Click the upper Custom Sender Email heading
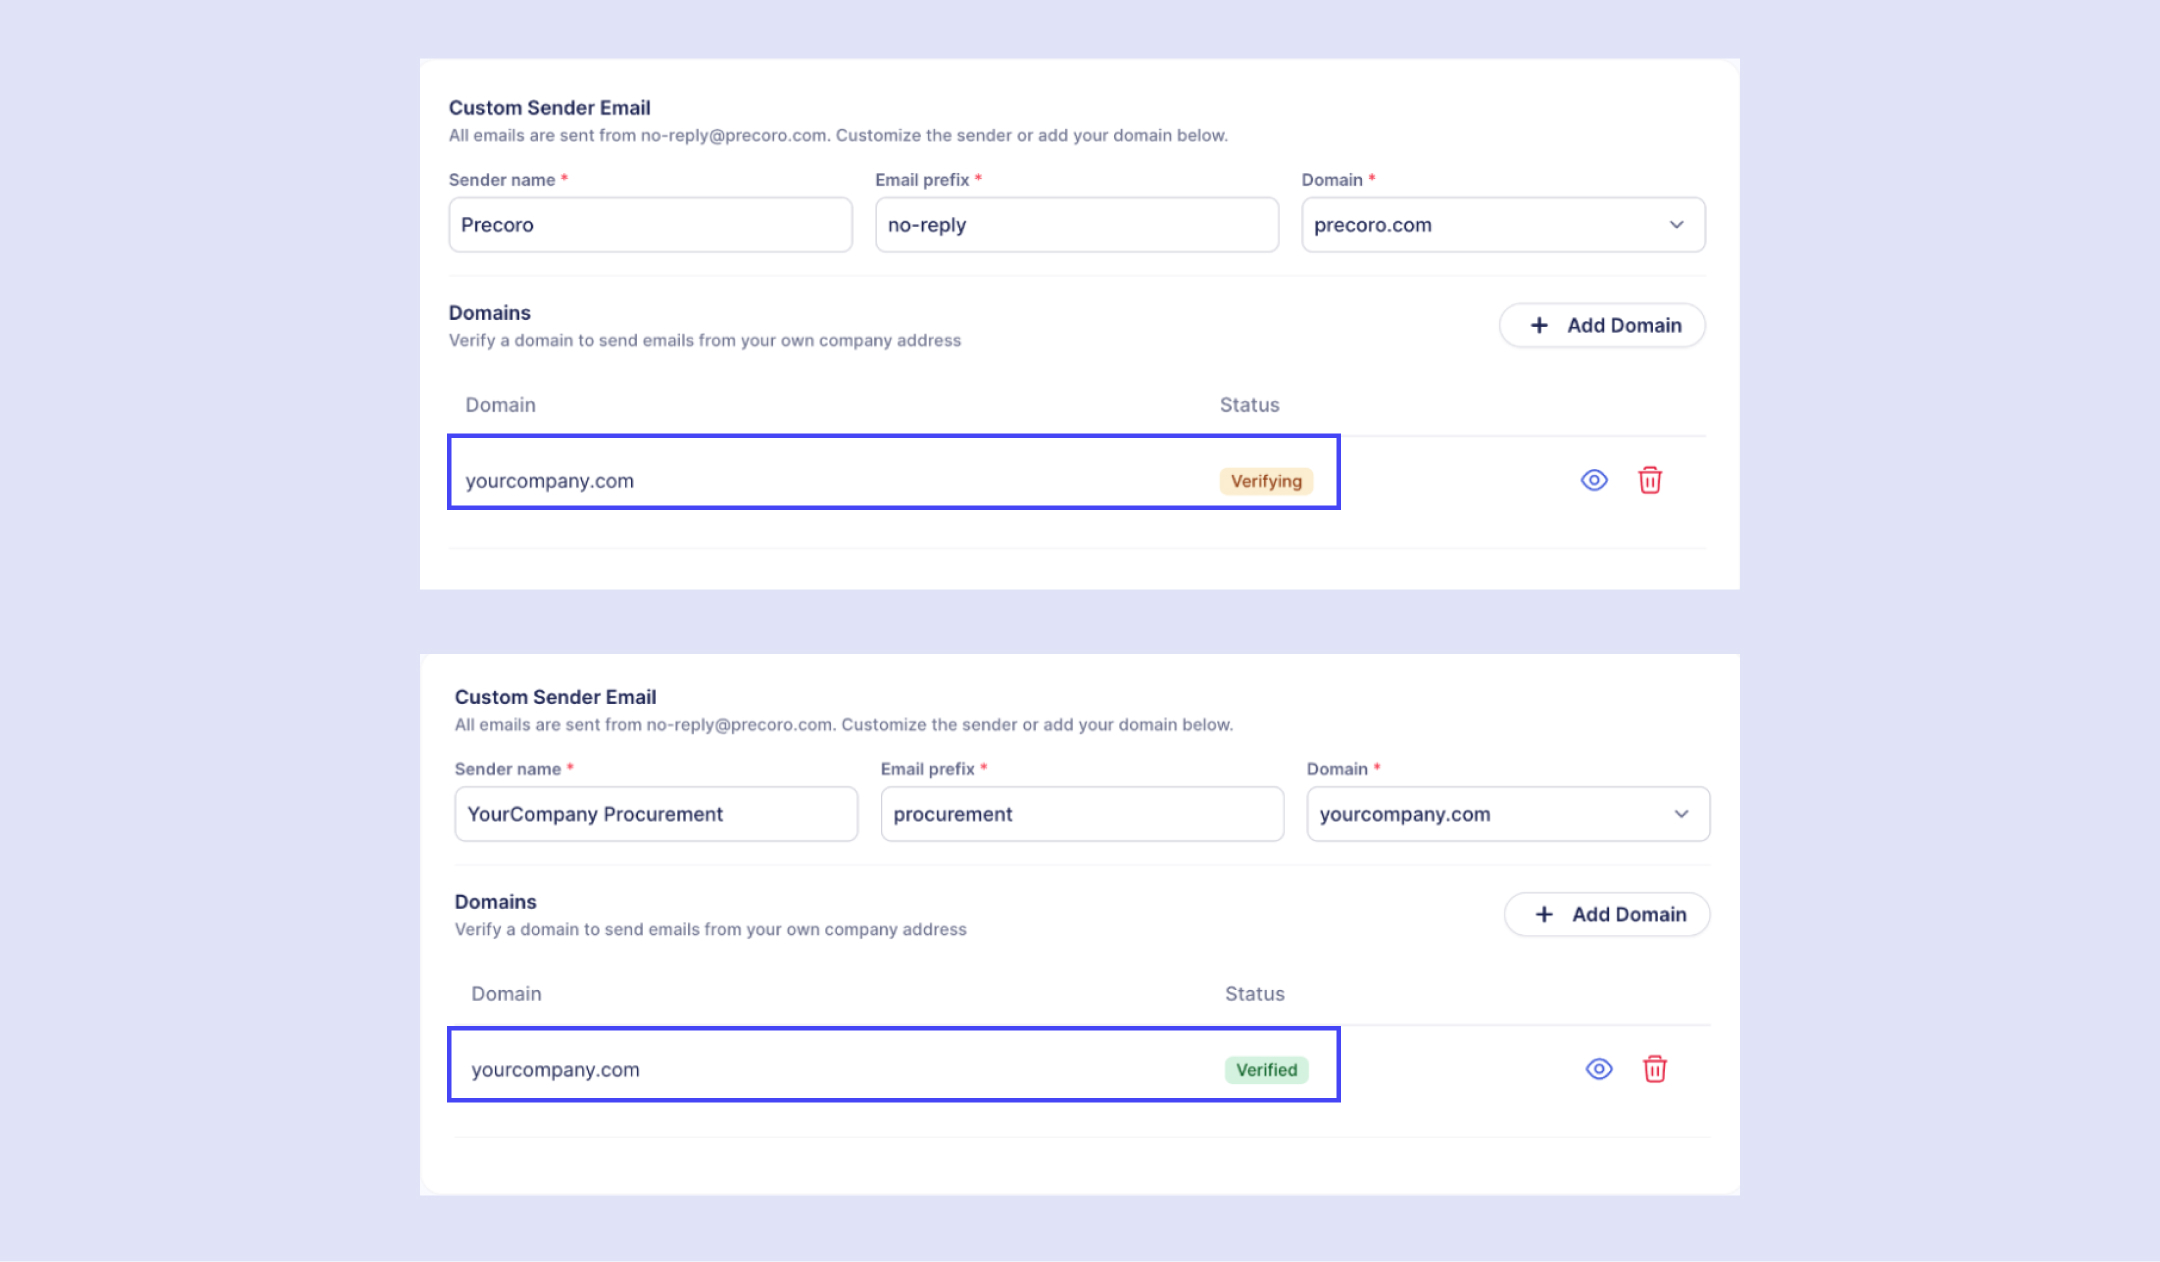The width and height of the screenshot is (2160, 1262). click(x=549, y=108)
